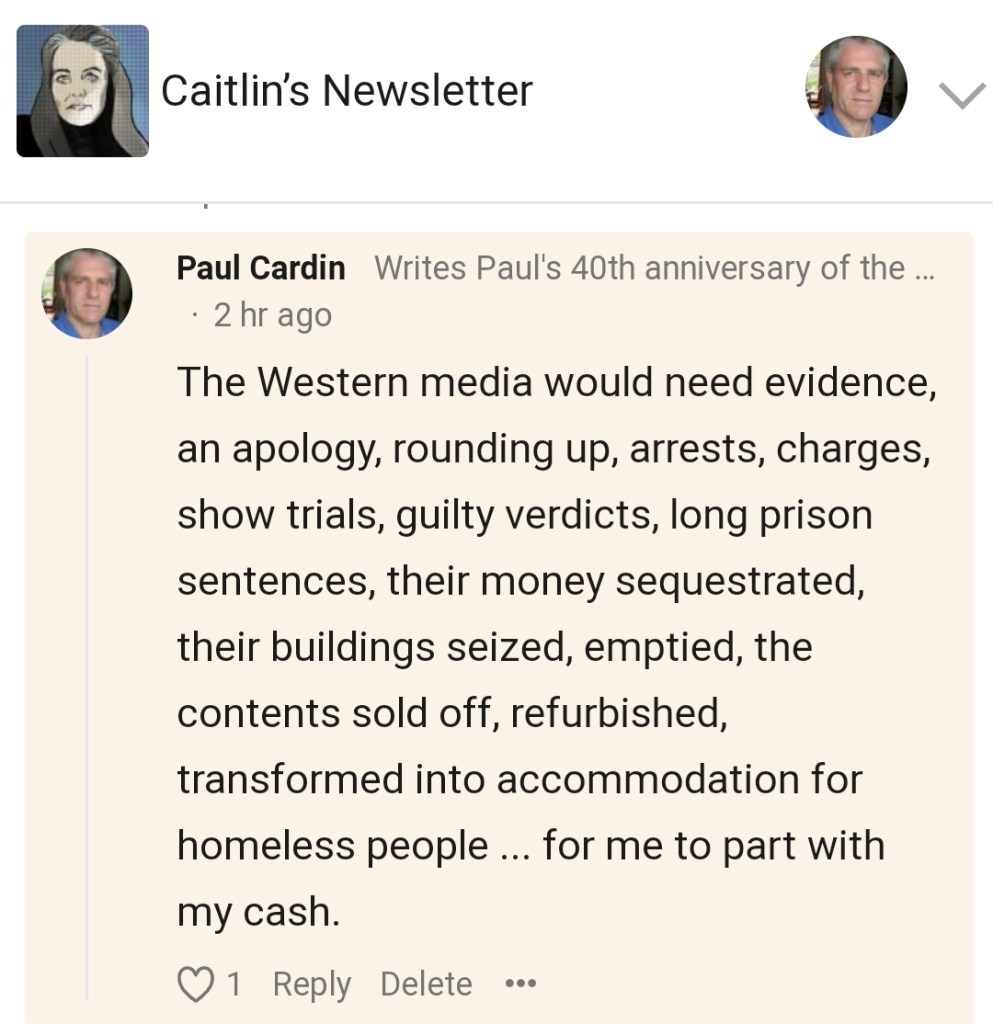Reply to Paul Cardin's comment
This screenshot has height=1024, width=993.
pyautogui.click(x=311, y=984)
